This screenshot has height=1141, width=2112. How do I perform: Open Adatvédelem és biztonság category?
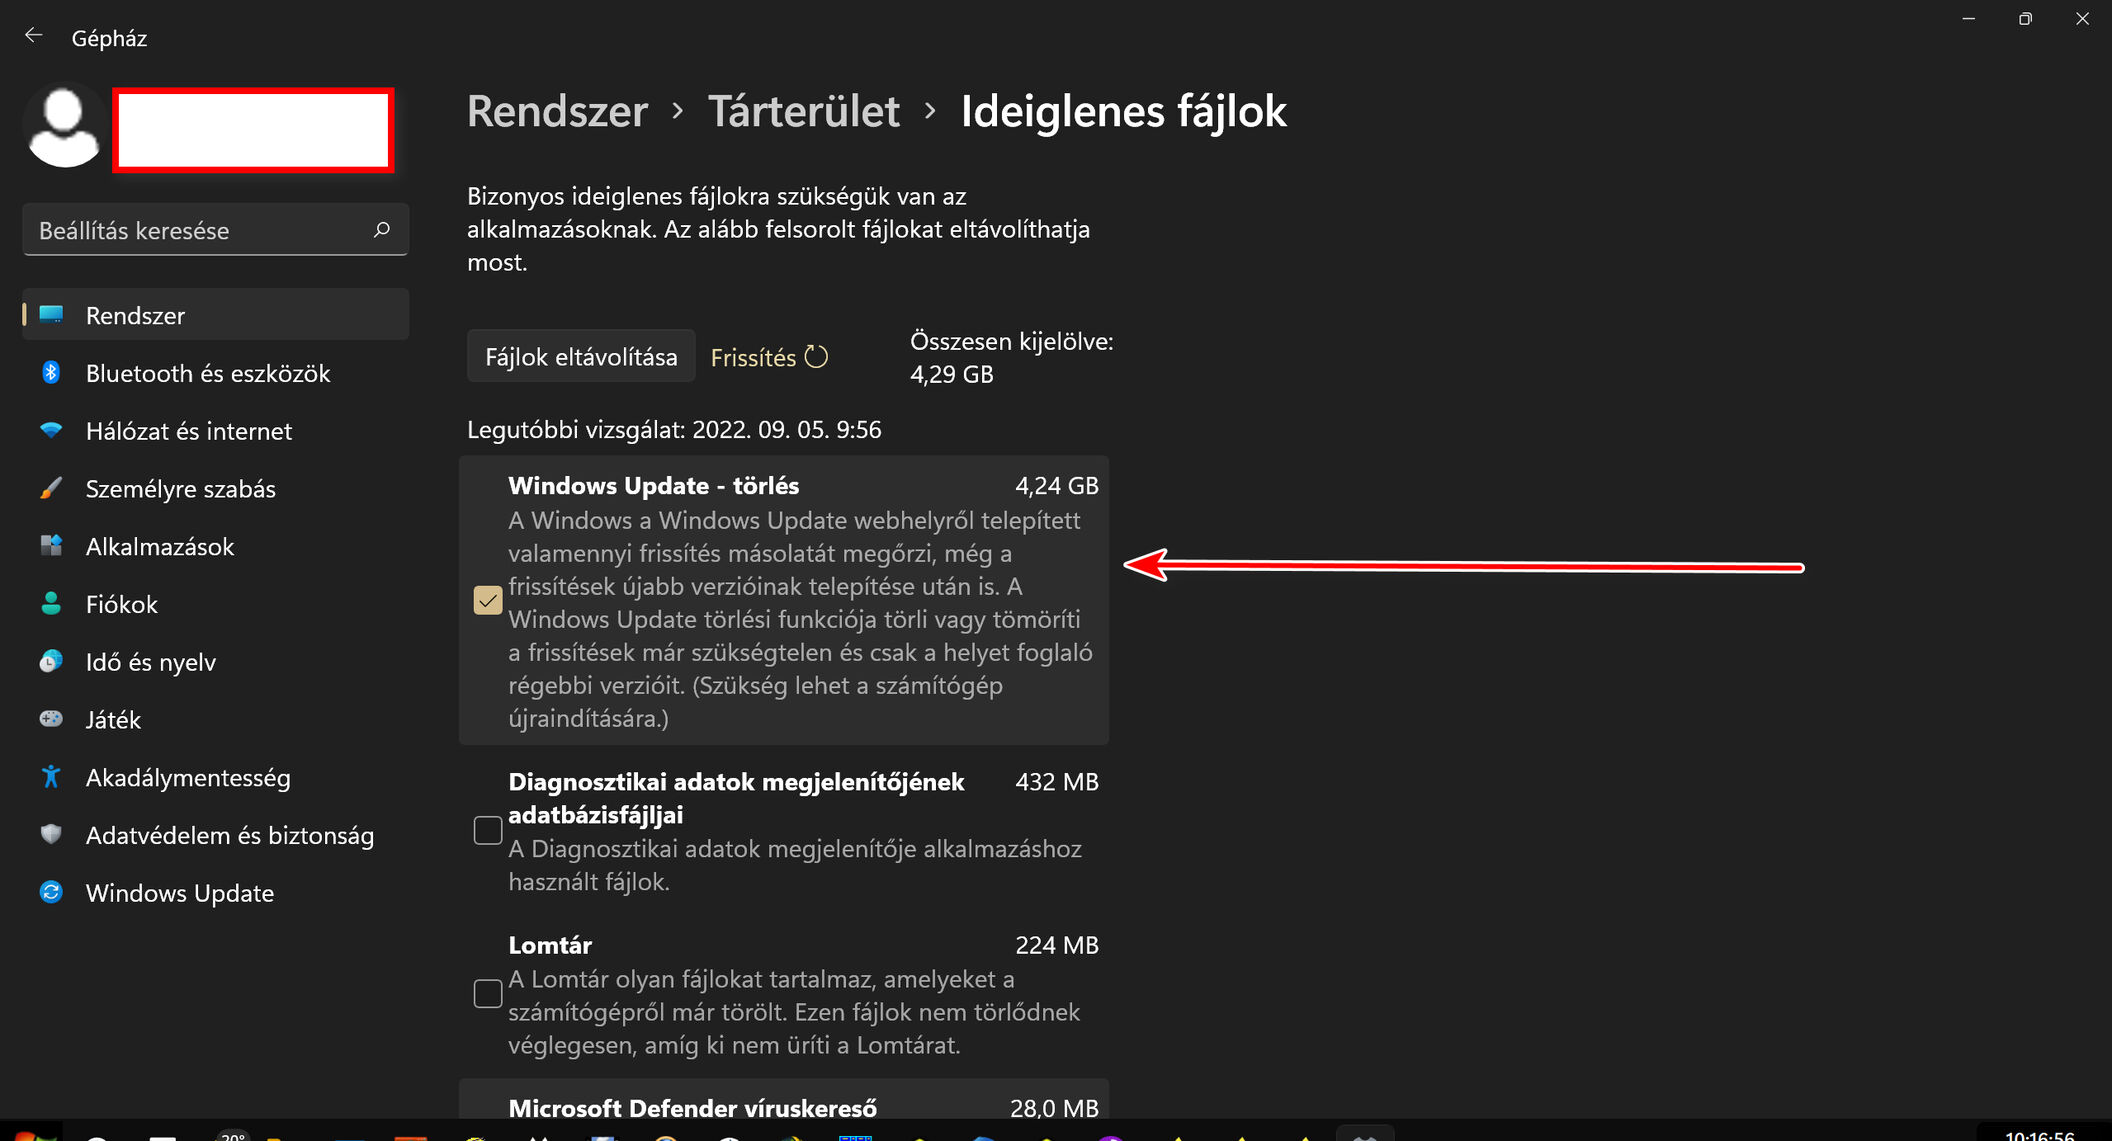[216, 835]
